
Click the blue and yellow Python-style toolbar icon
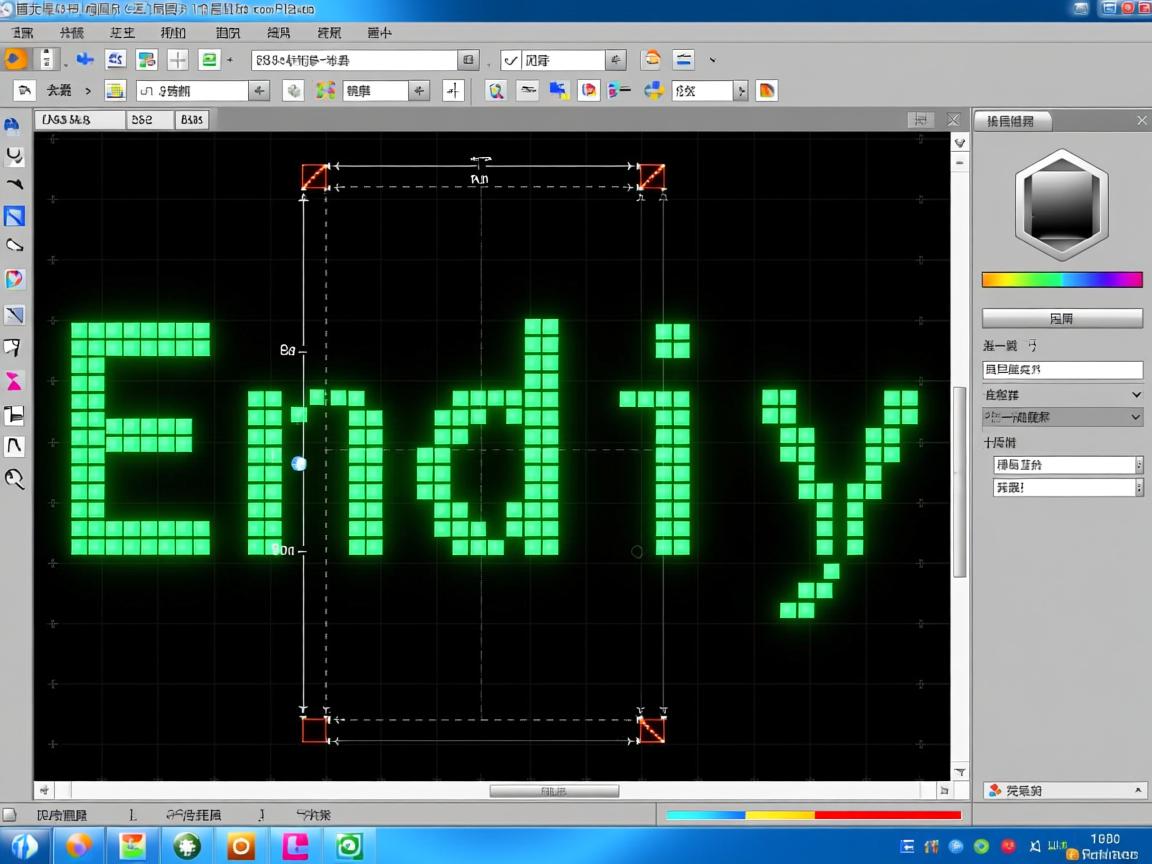coord(654,91)
